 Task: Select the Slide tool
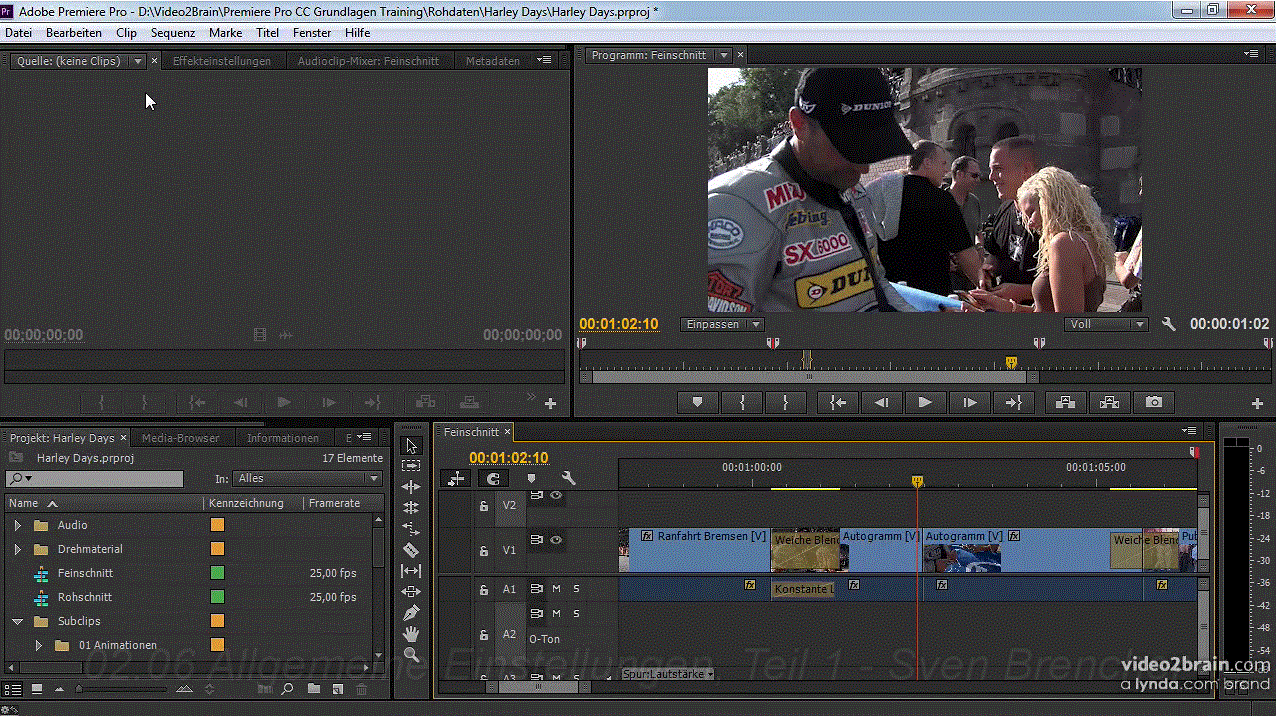pos(411,592)
